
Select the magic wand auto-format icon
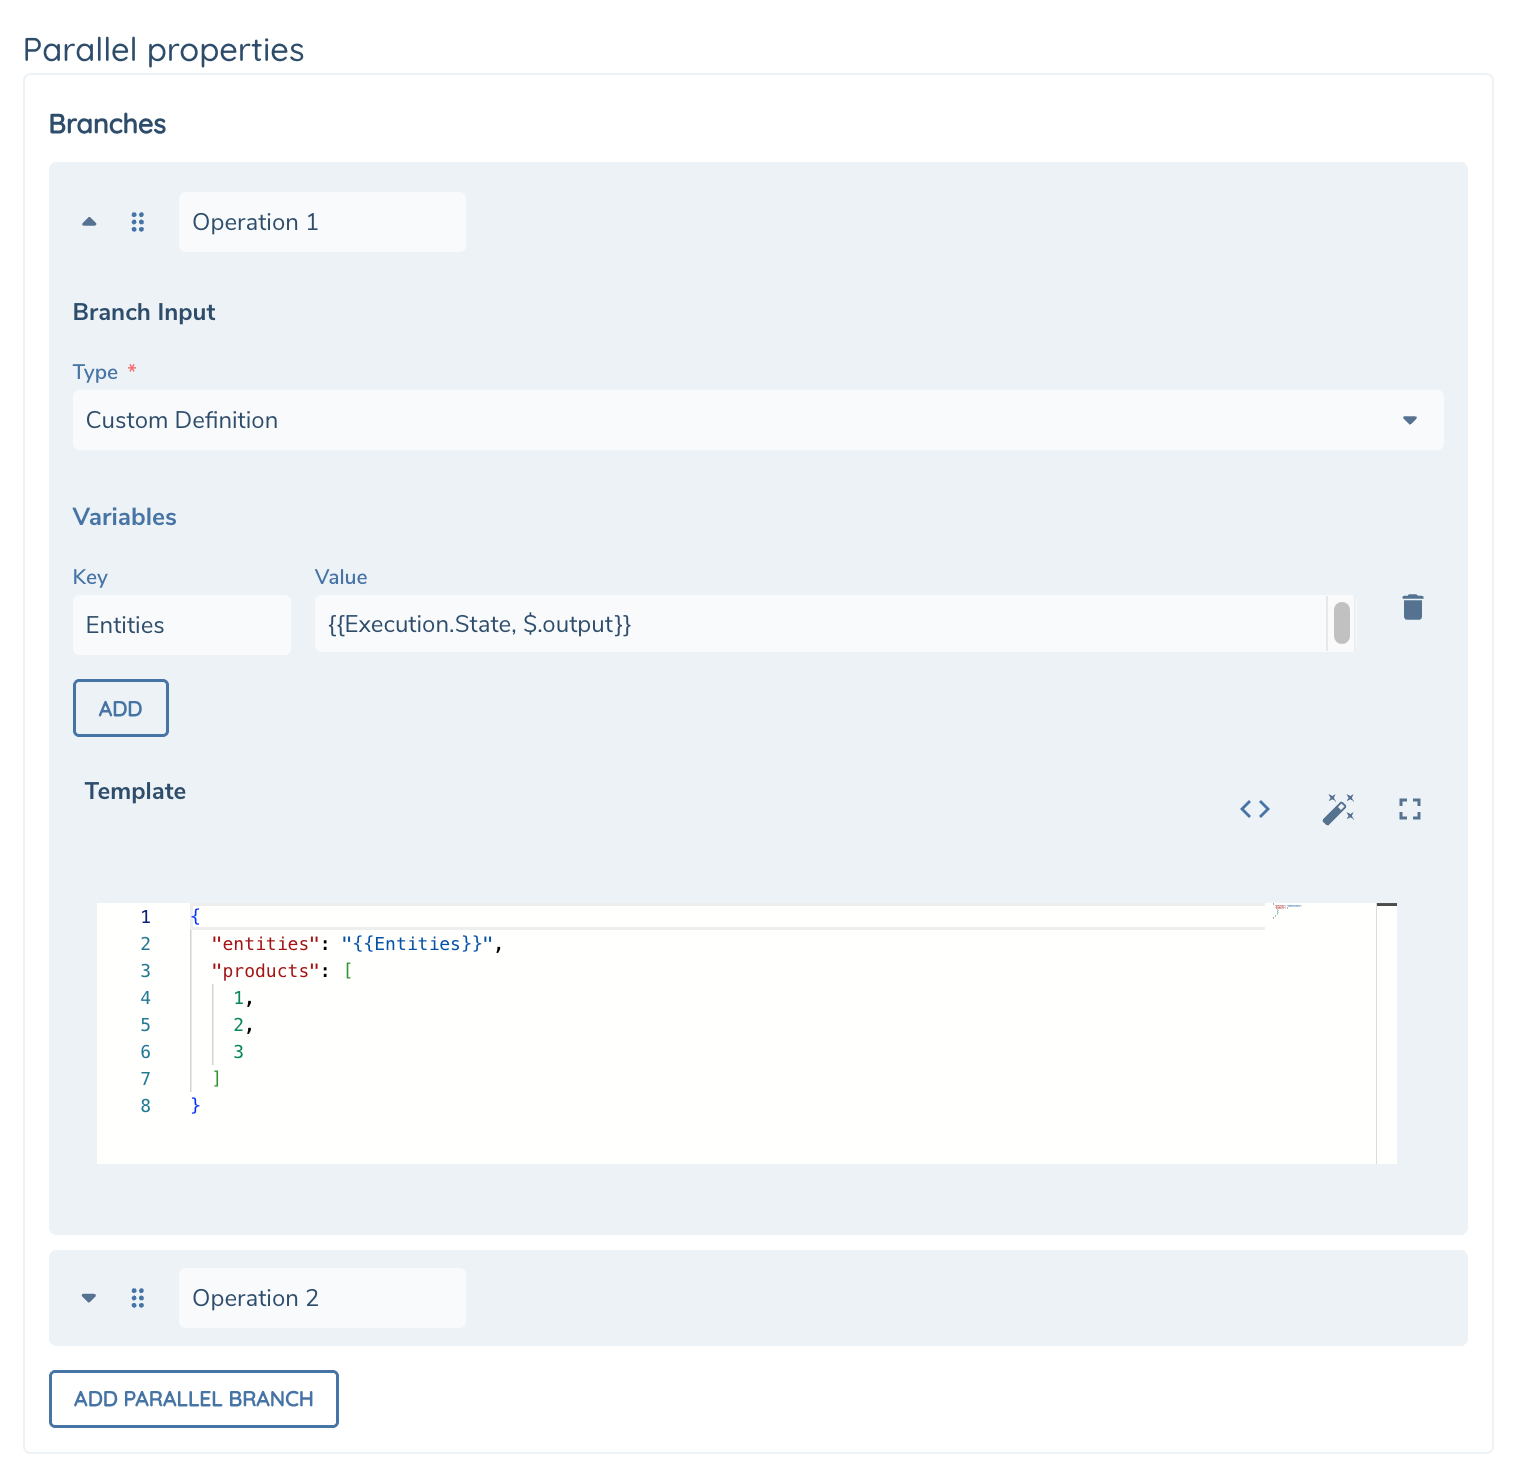coord(1338,809)
